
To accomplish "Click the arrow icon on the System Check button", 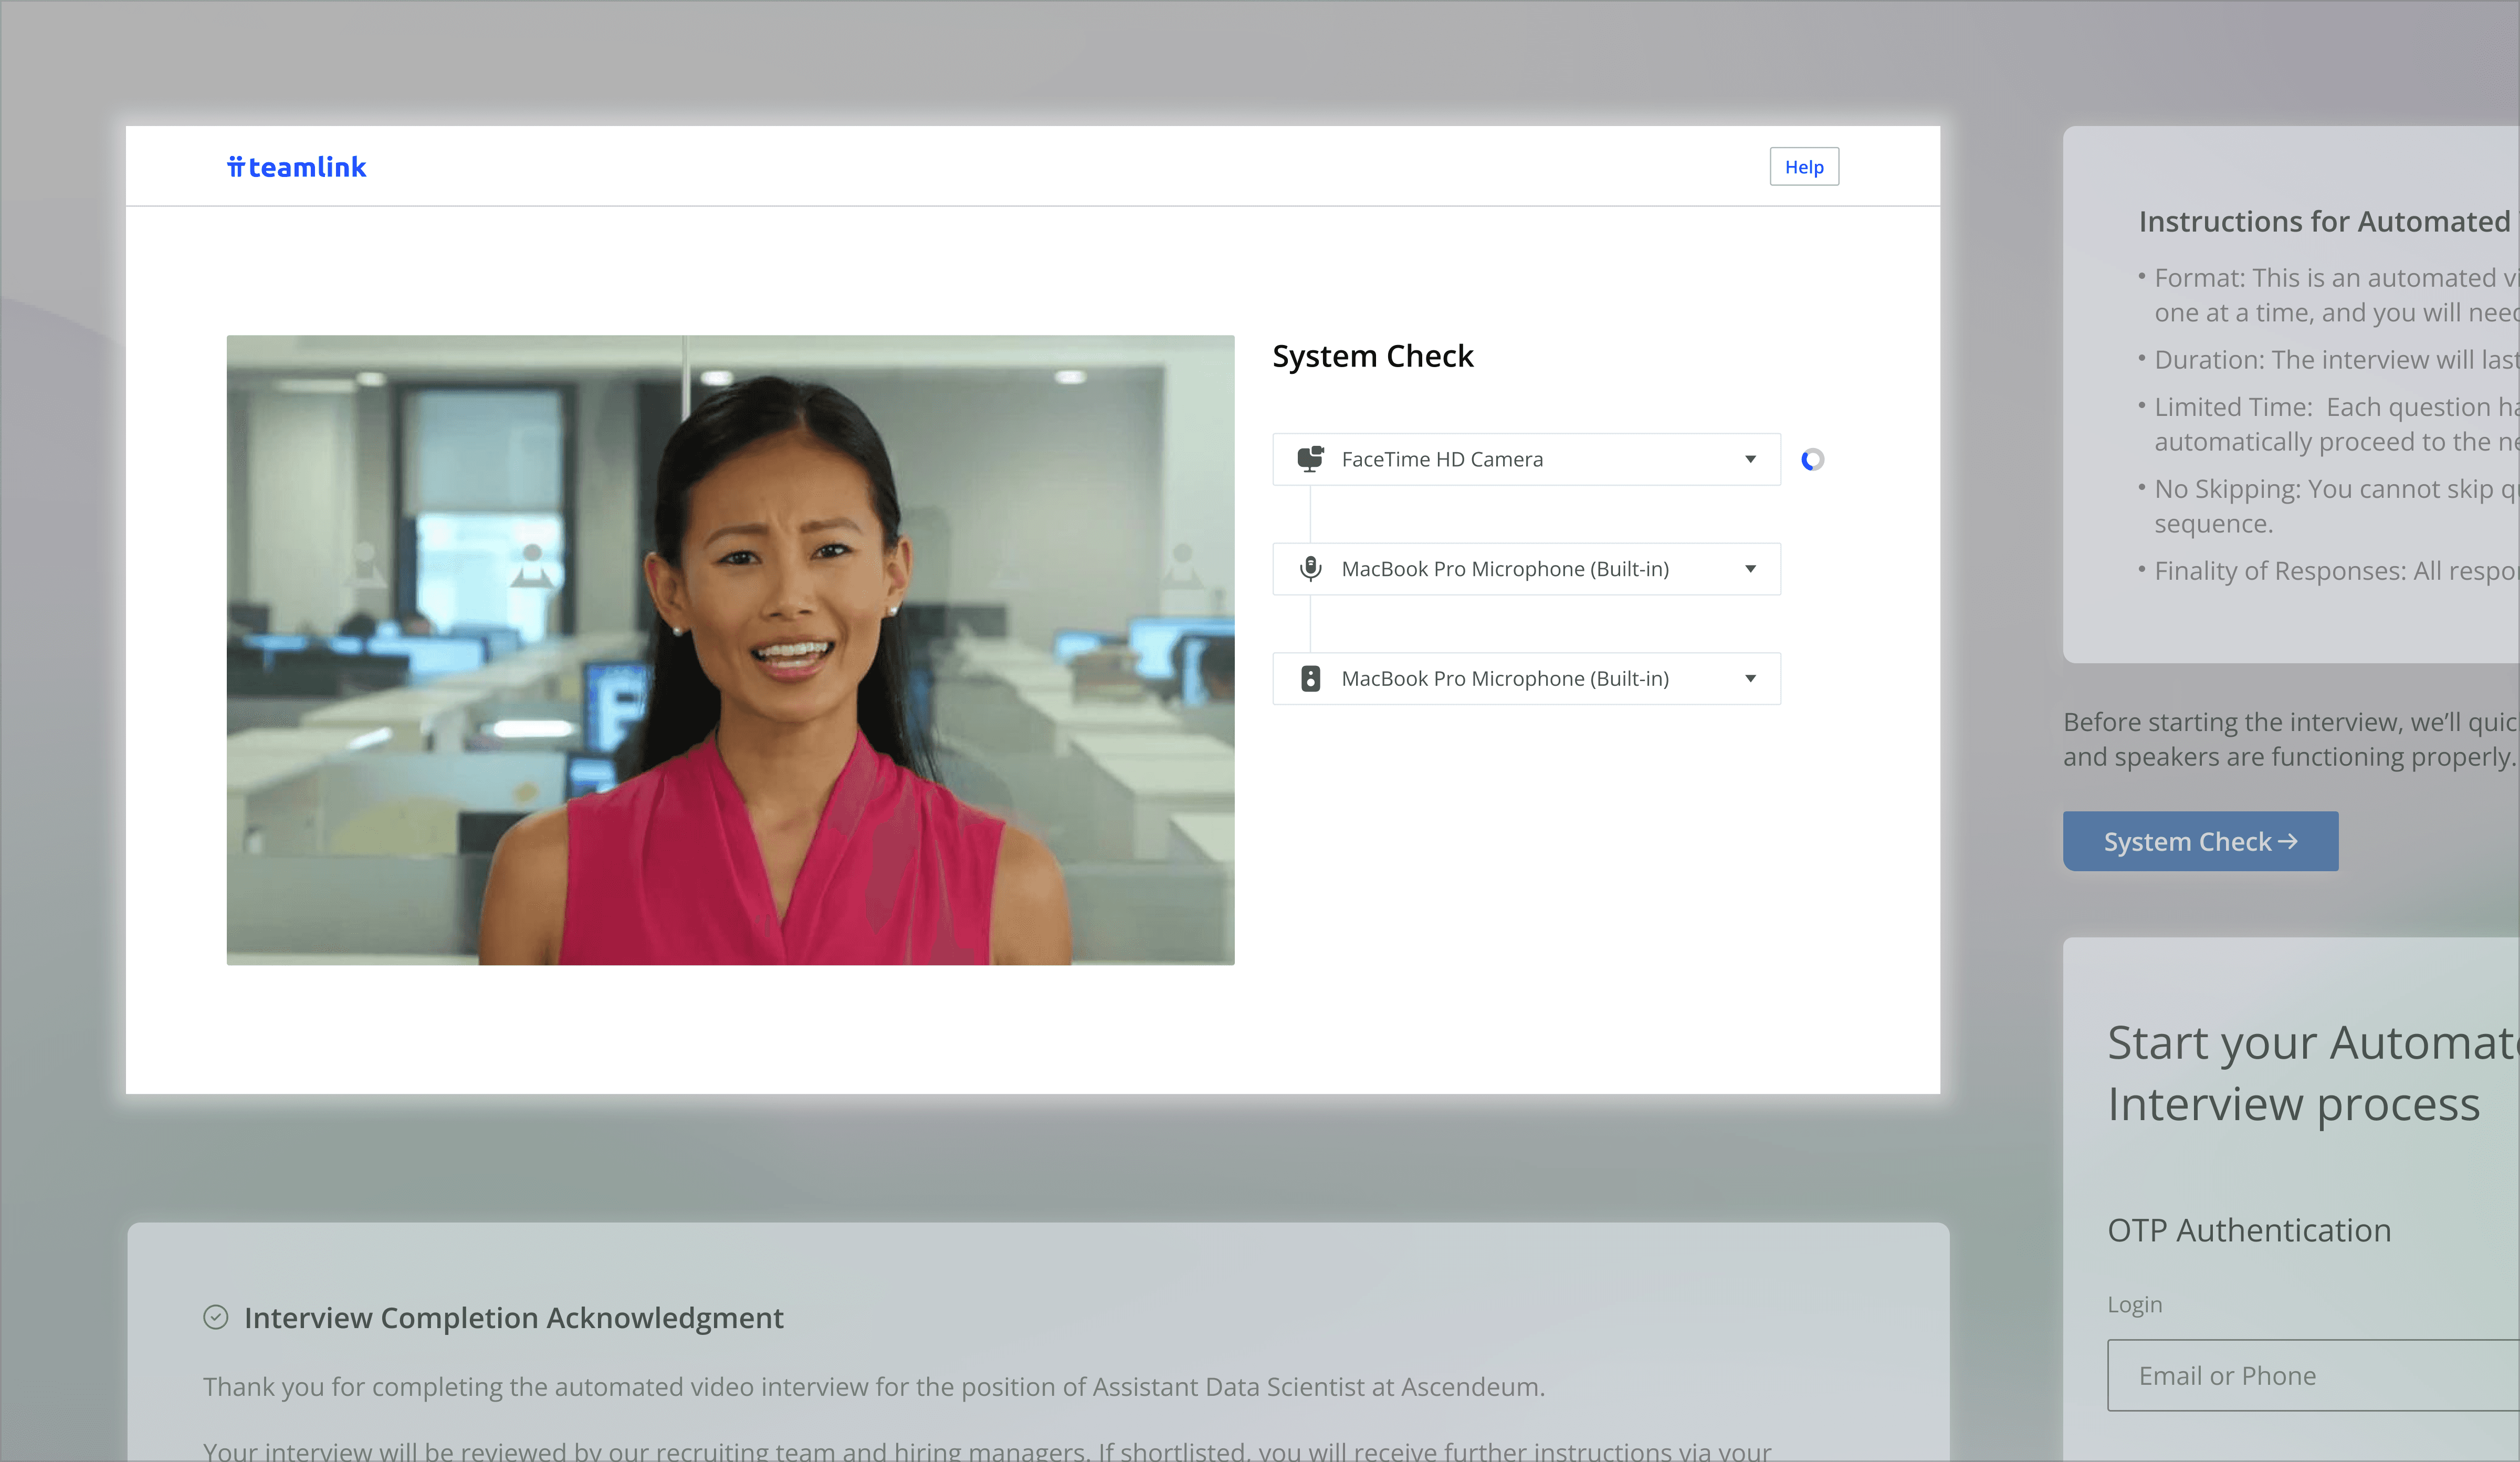I will (x=2287, y=842).
